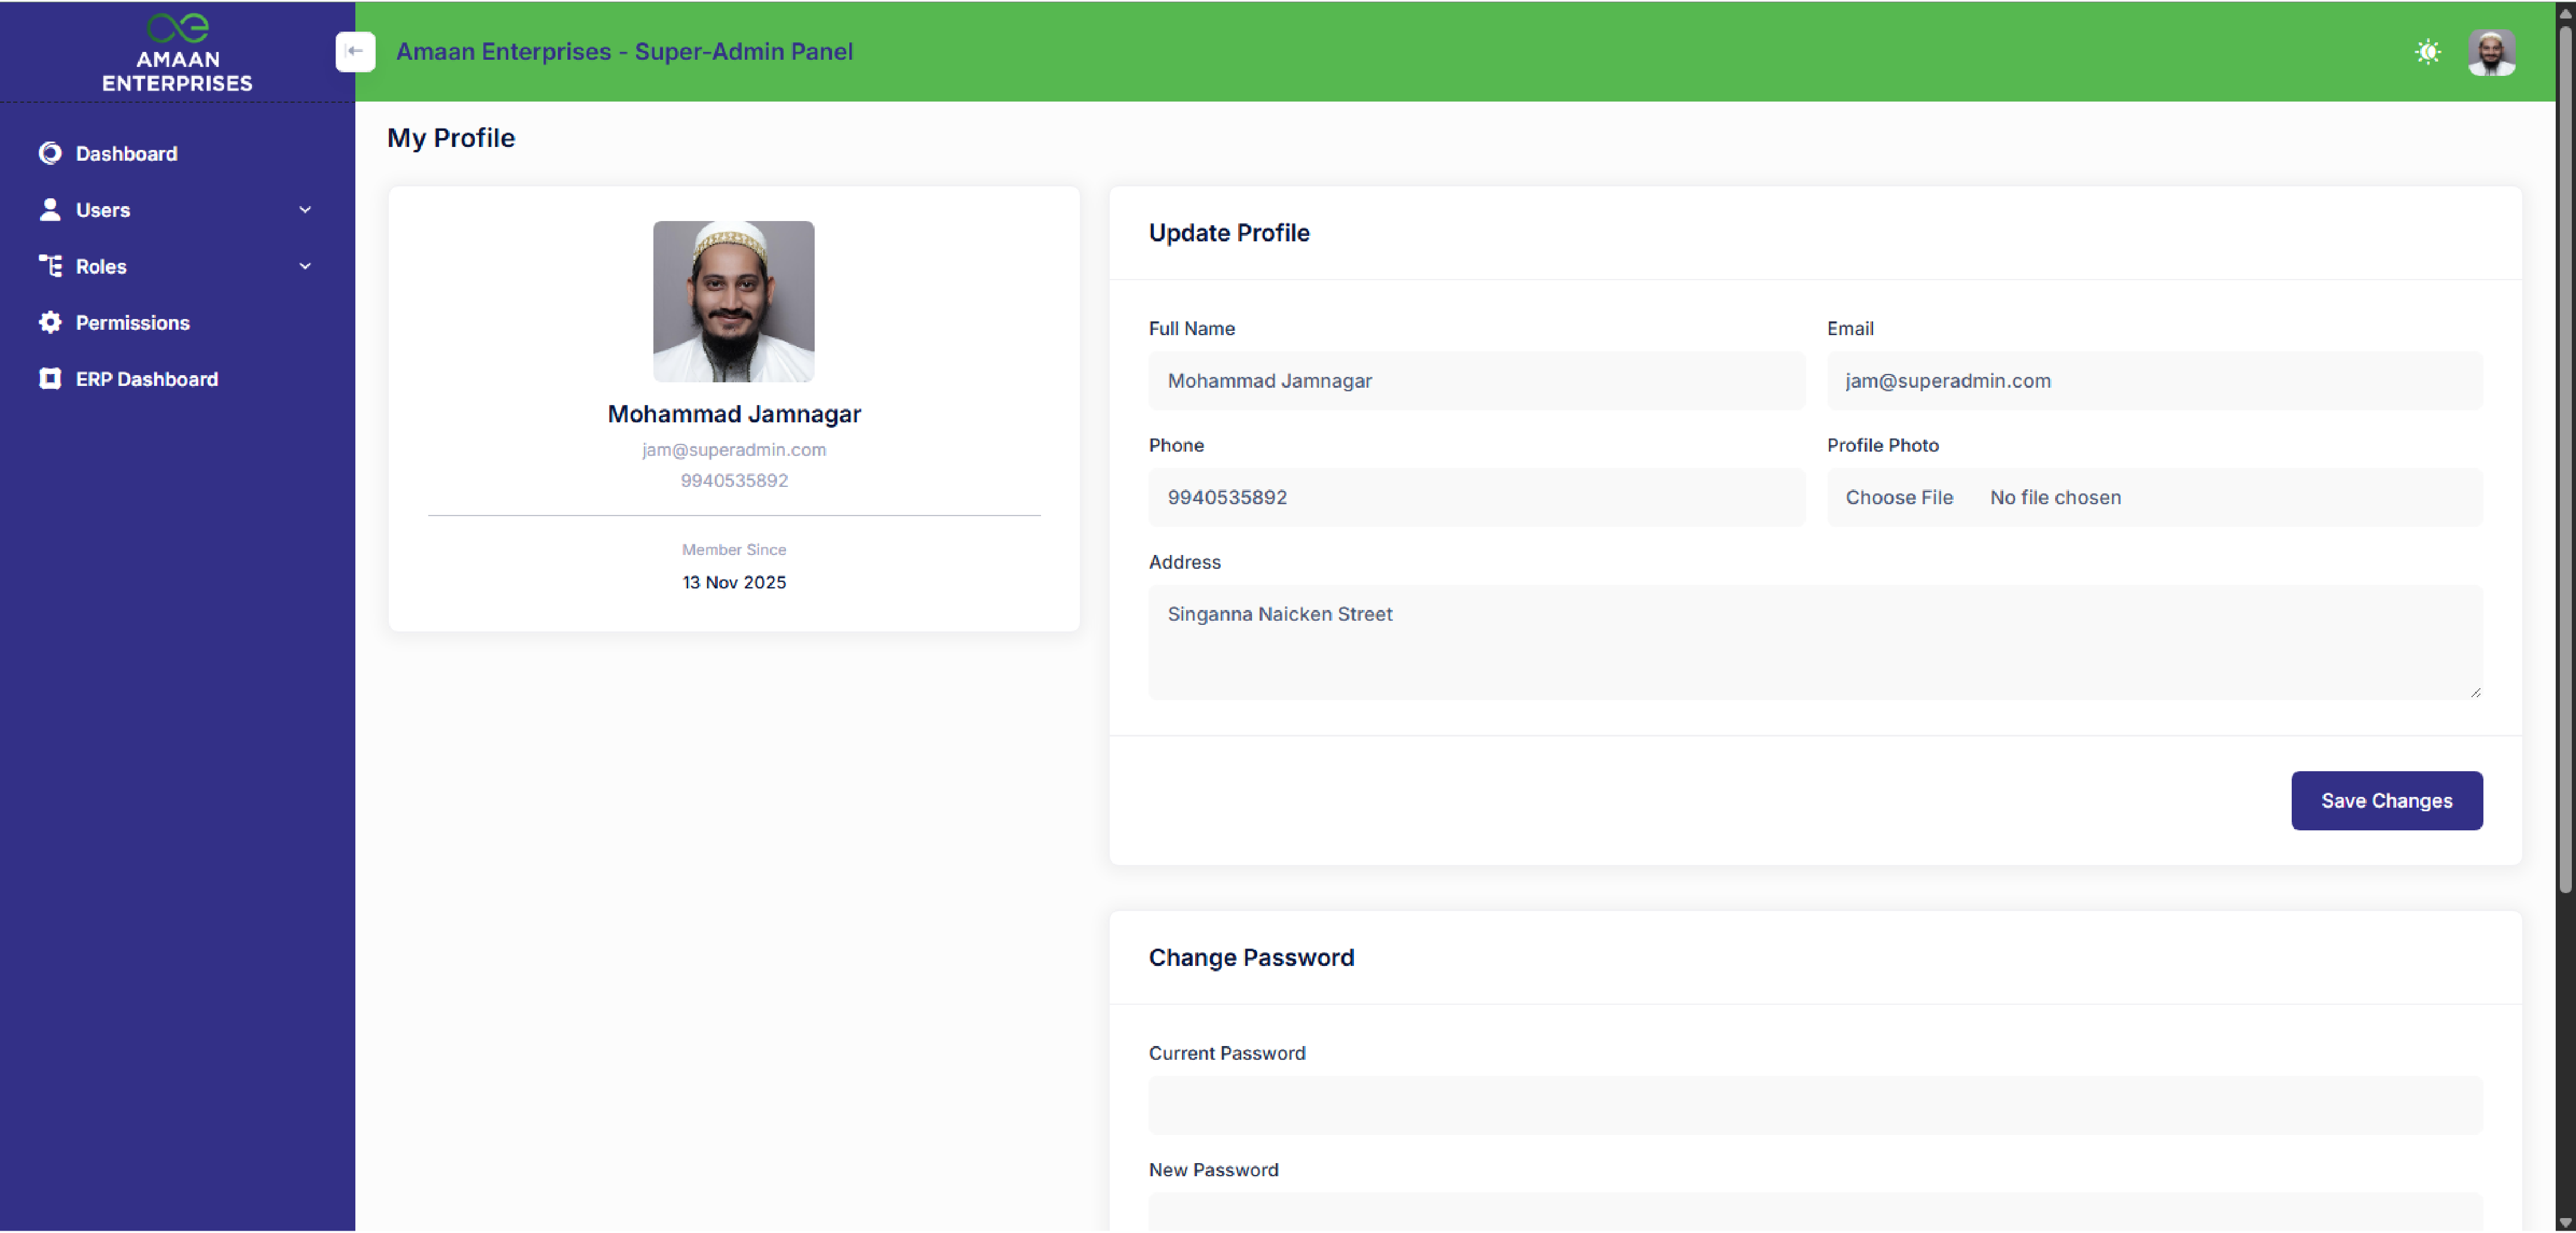Click the No file chosen text

click(x=2055, y=497)
